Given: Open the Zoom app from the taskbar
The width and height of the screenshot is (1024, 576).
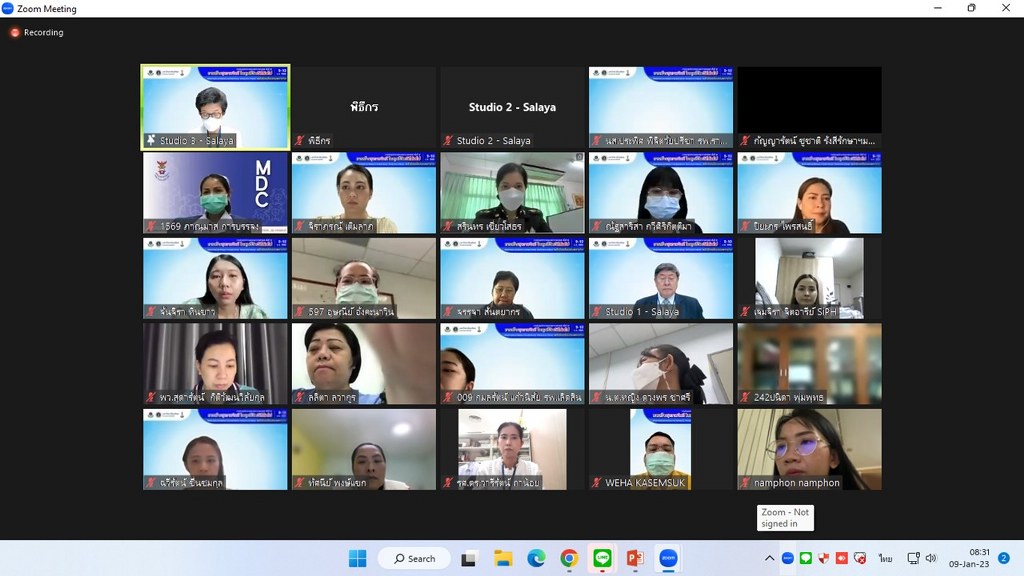Looking at the screenshot, I should coord(667,558).
